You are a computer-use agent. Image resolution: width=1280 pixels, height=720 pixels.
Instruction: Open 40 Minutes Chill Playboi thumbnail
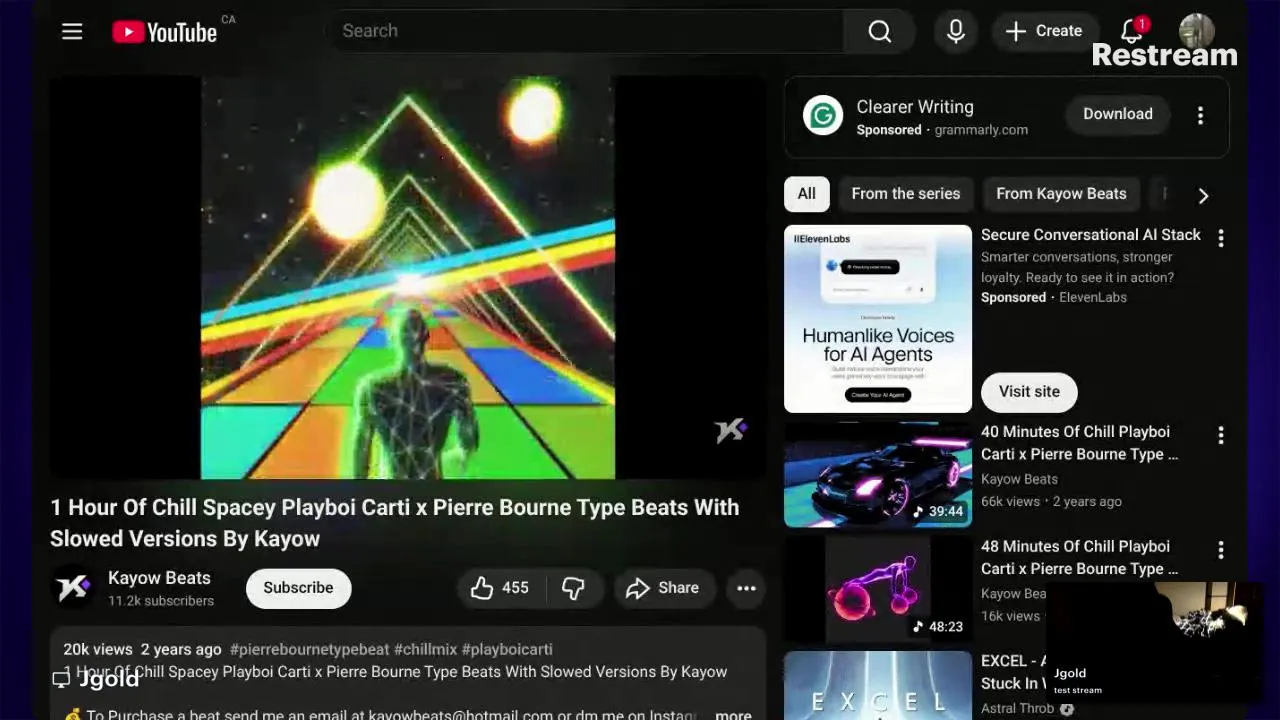[x=878, y=474]
